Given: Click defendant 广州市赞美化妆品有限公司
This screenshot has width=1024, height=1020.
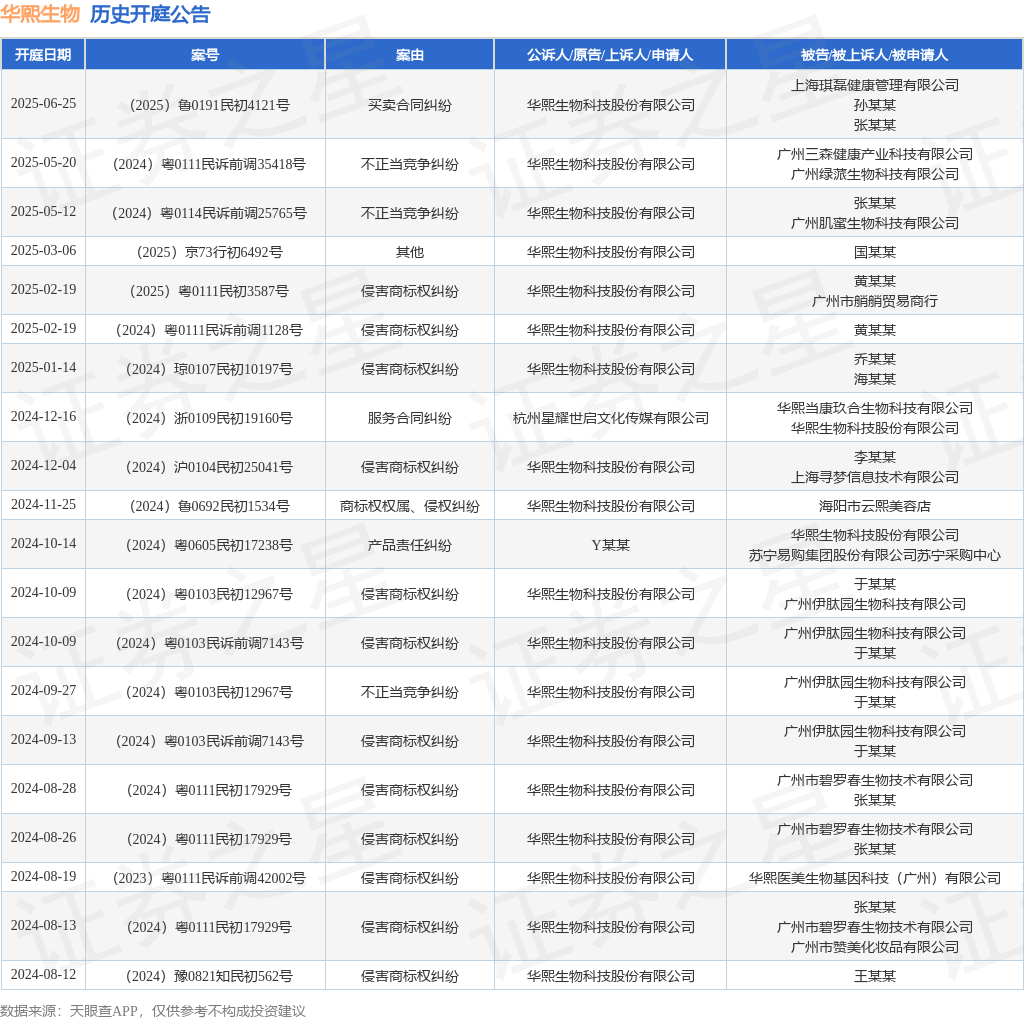Looking at the screenshot, I should coord(874,947).
